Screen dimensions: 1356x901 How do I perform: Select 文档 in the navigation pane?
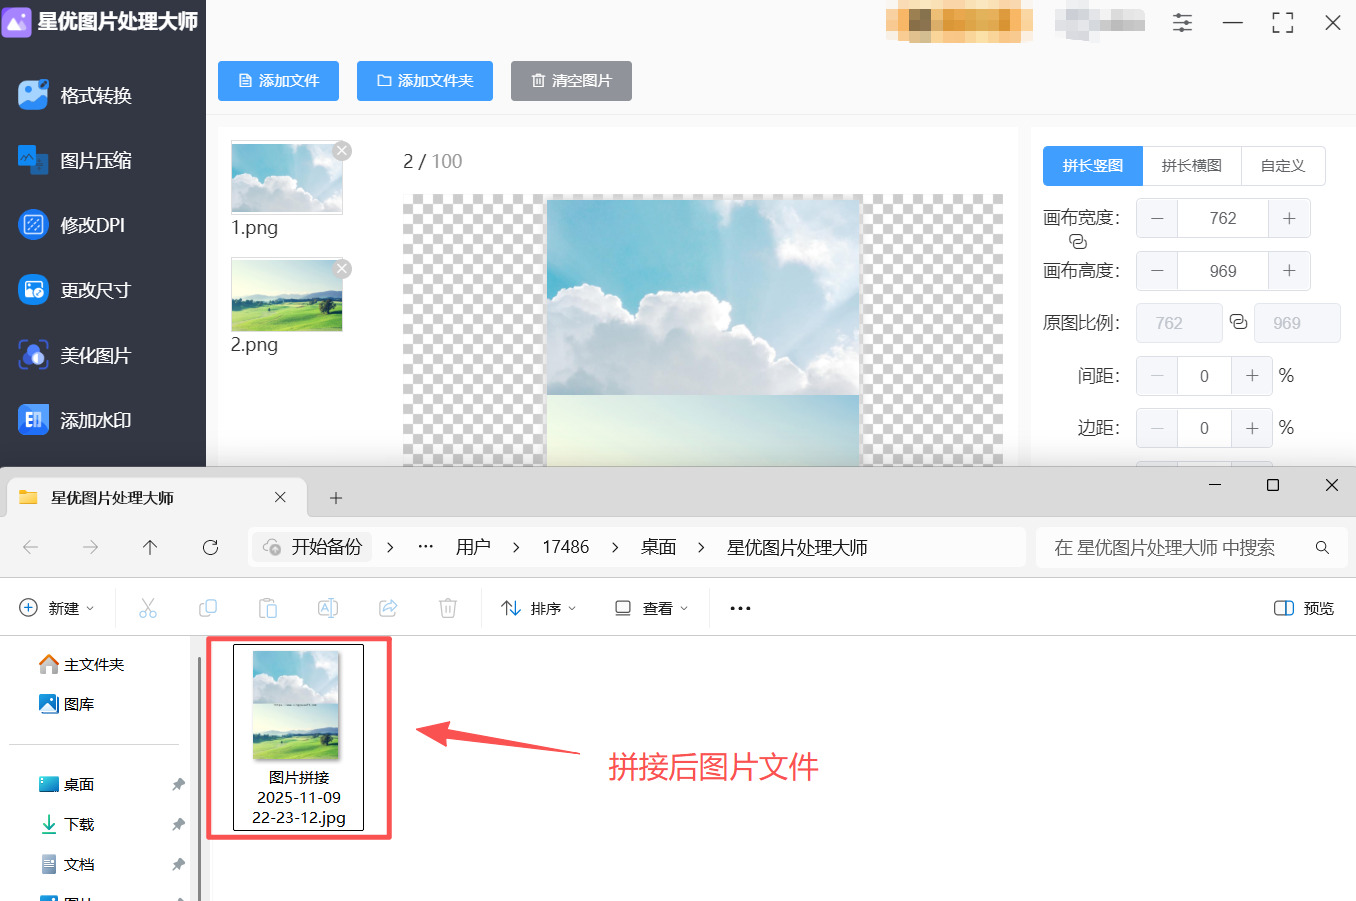tap(68, 864)
